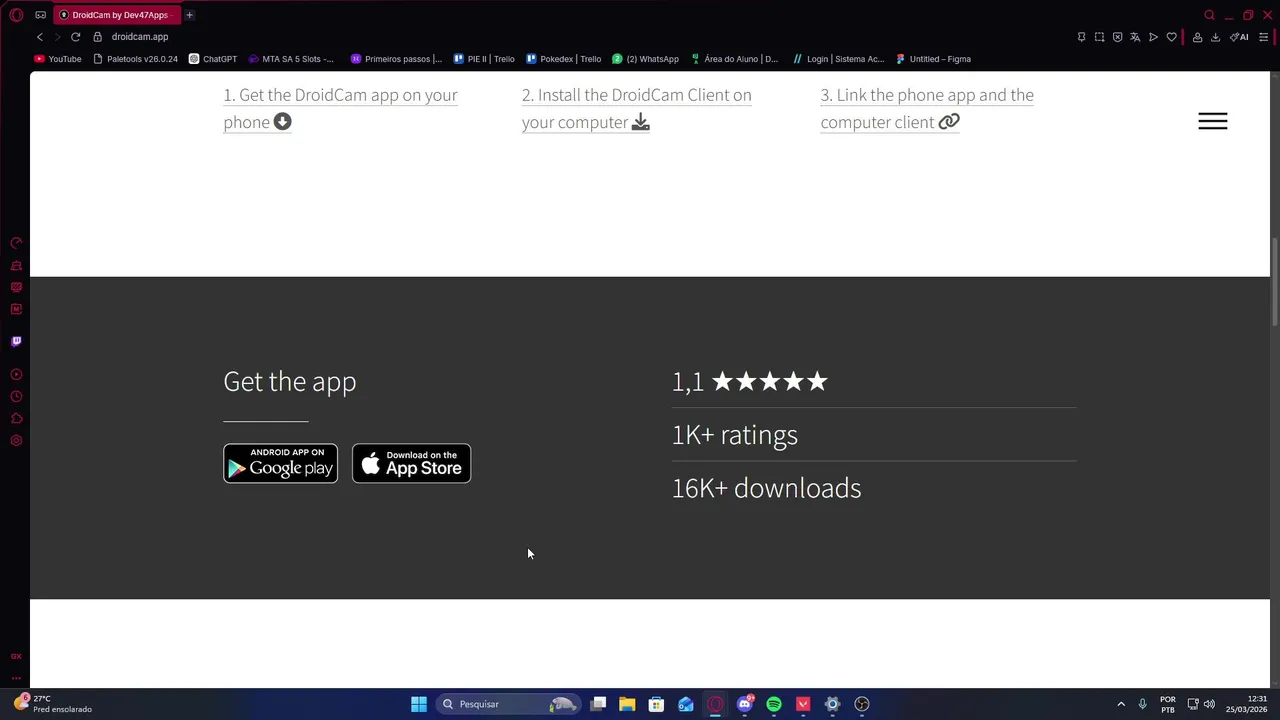Image resolution: width=1280 pixels, height=720 pixels.
Task: Open the page translate icon
Action: [1135, 37]
